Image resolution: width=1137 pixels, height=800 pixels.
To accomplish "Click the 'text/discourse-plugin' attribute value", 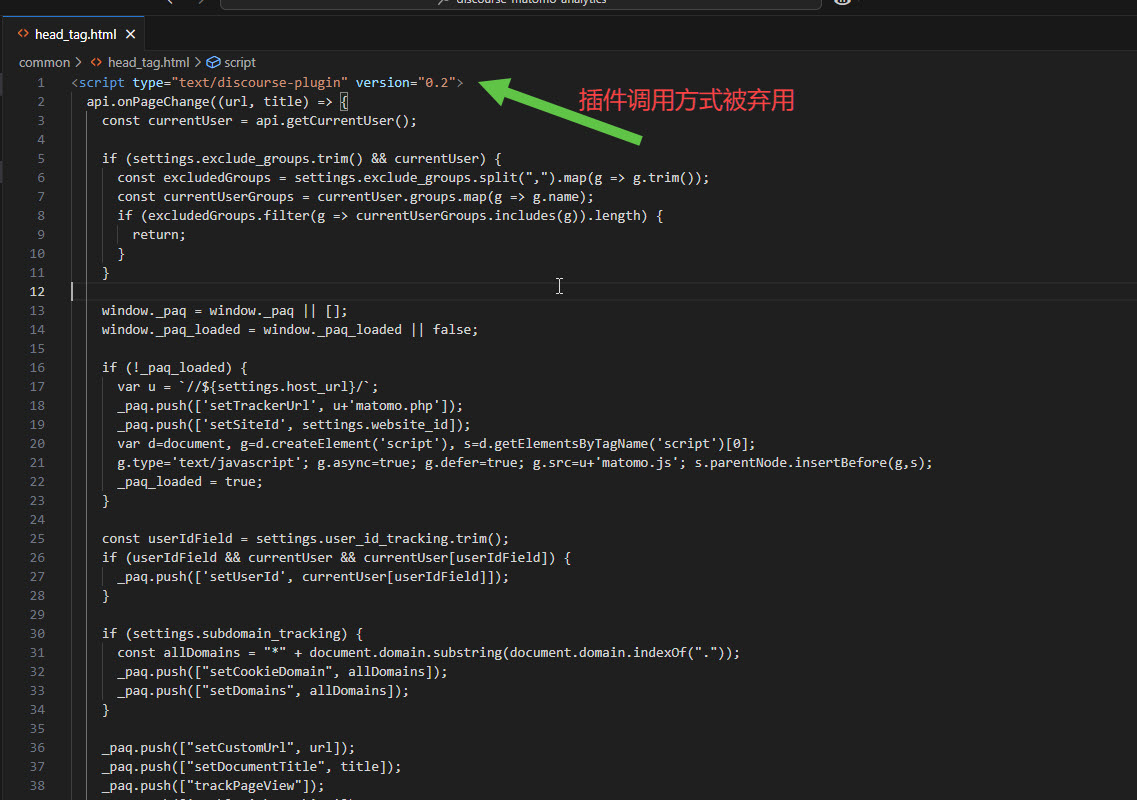I will tap(260, 83).
